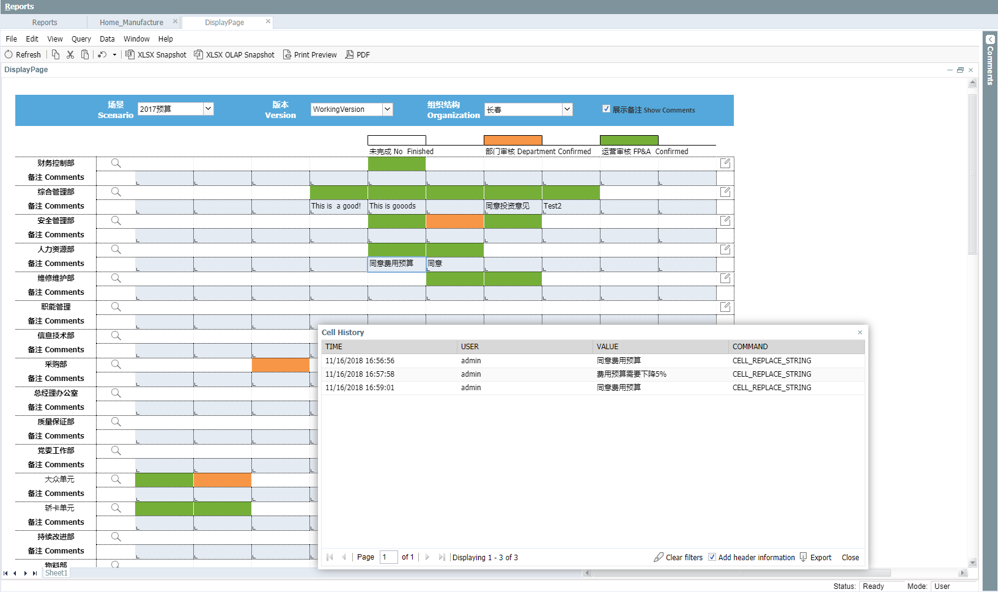The width and height of the screenshot is (998, 592).
Task: Click the edit icon for 人力资源部 row
Action: pyautogui.click(x=725, y=249)
